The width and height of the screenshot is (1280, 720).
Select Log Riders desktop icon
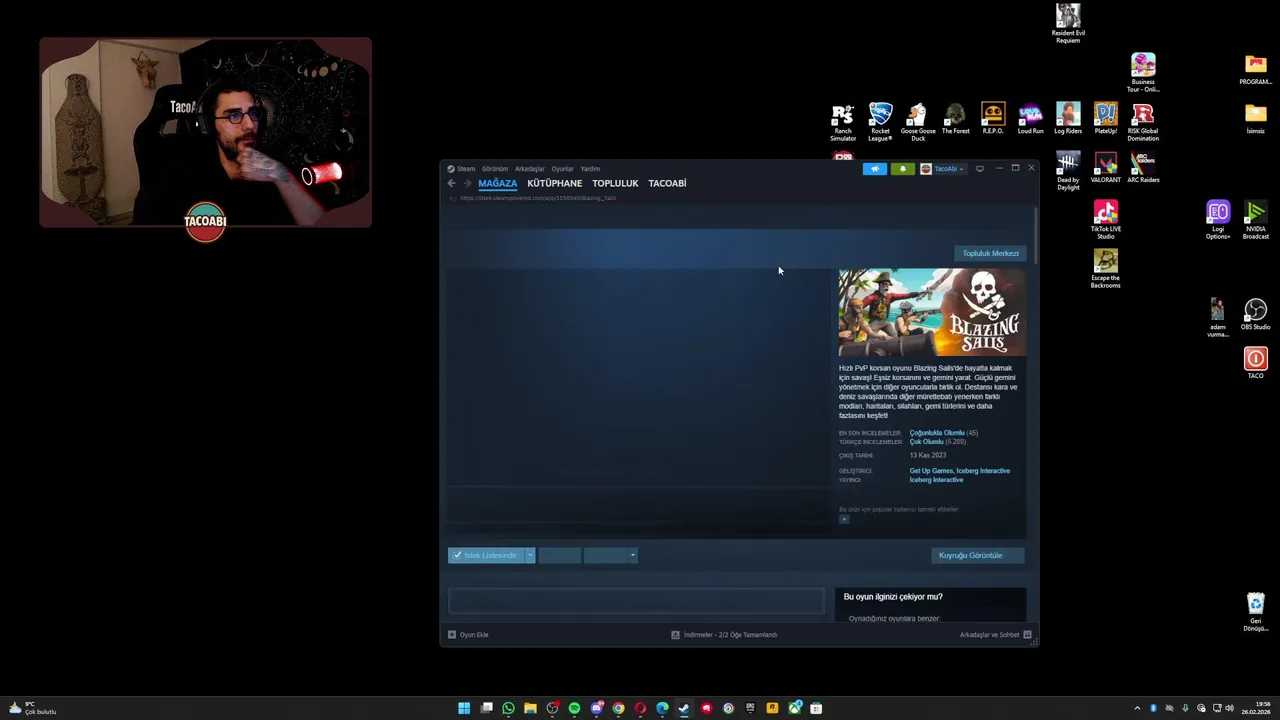(x=1068, y=119)
